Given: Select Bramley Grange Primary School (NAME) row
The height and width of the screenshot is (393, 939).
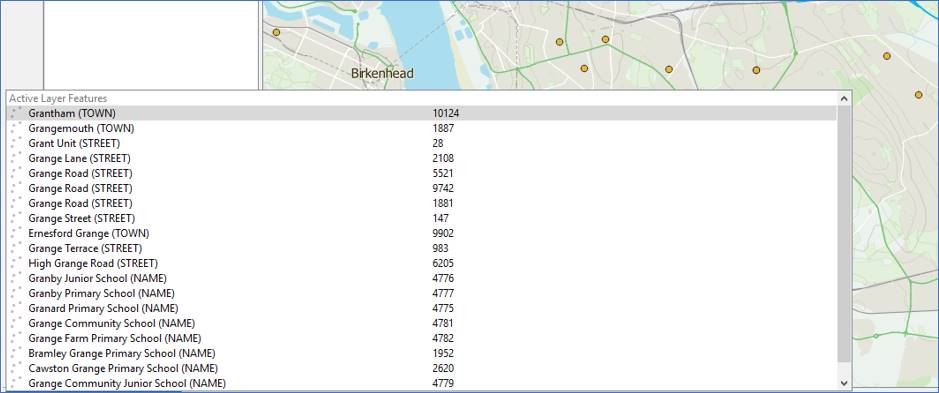Looking at the screenshot, I should (422, 353).
